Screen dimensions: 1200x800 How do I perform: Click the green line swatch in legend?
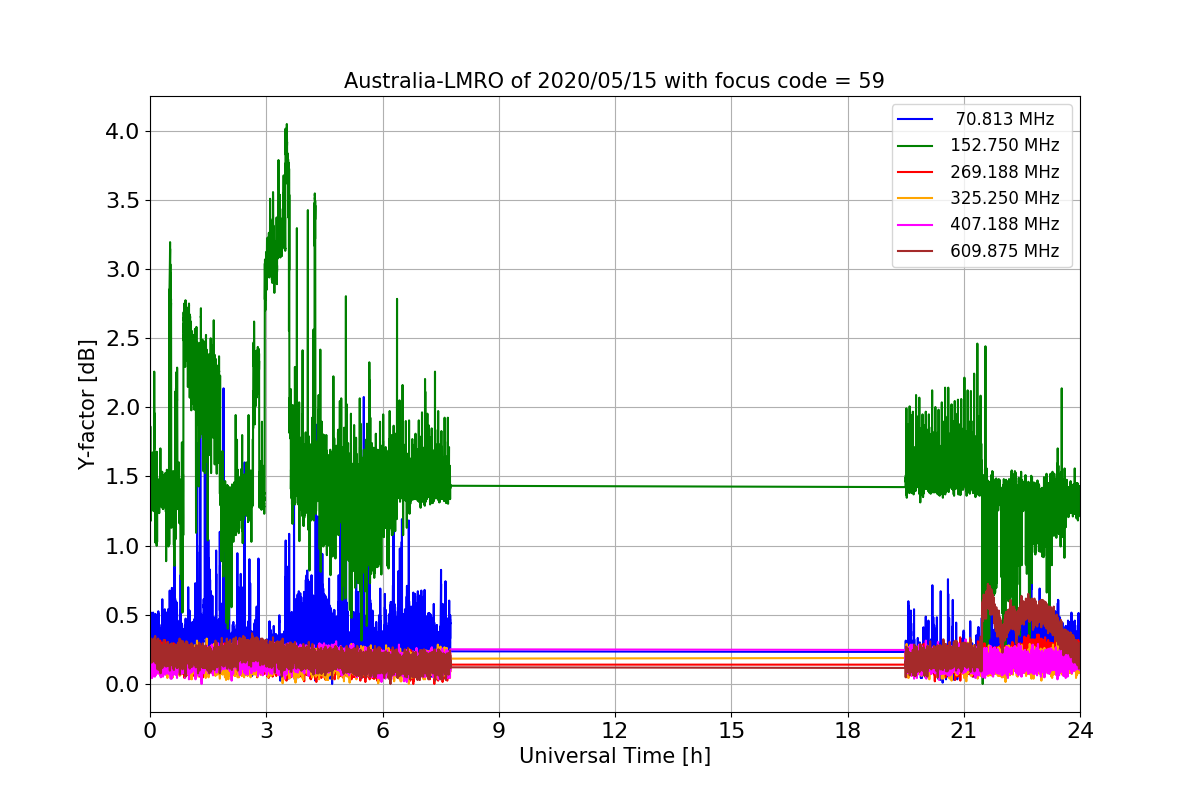pyautogui.click(x=916, y=146)
